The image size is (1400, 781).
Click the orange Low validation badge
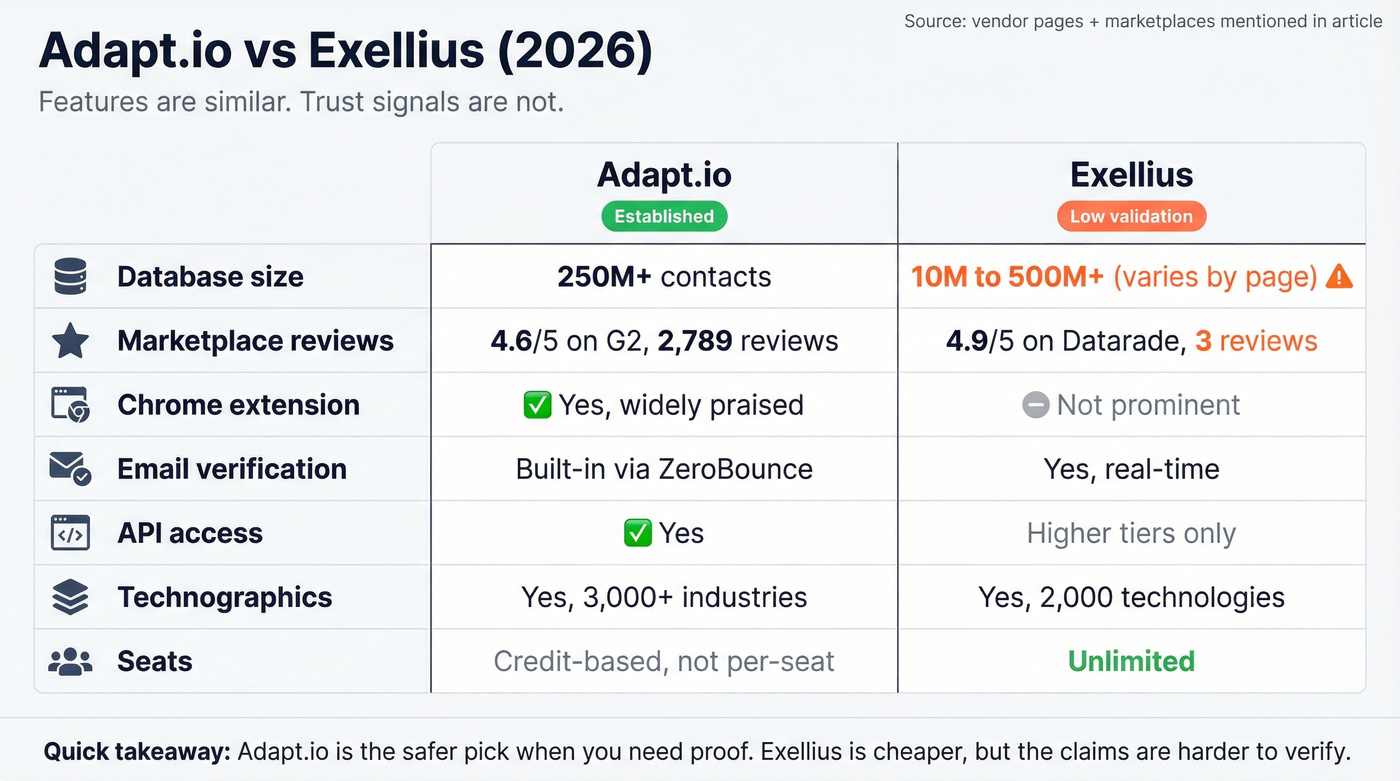click(1131, 216)
